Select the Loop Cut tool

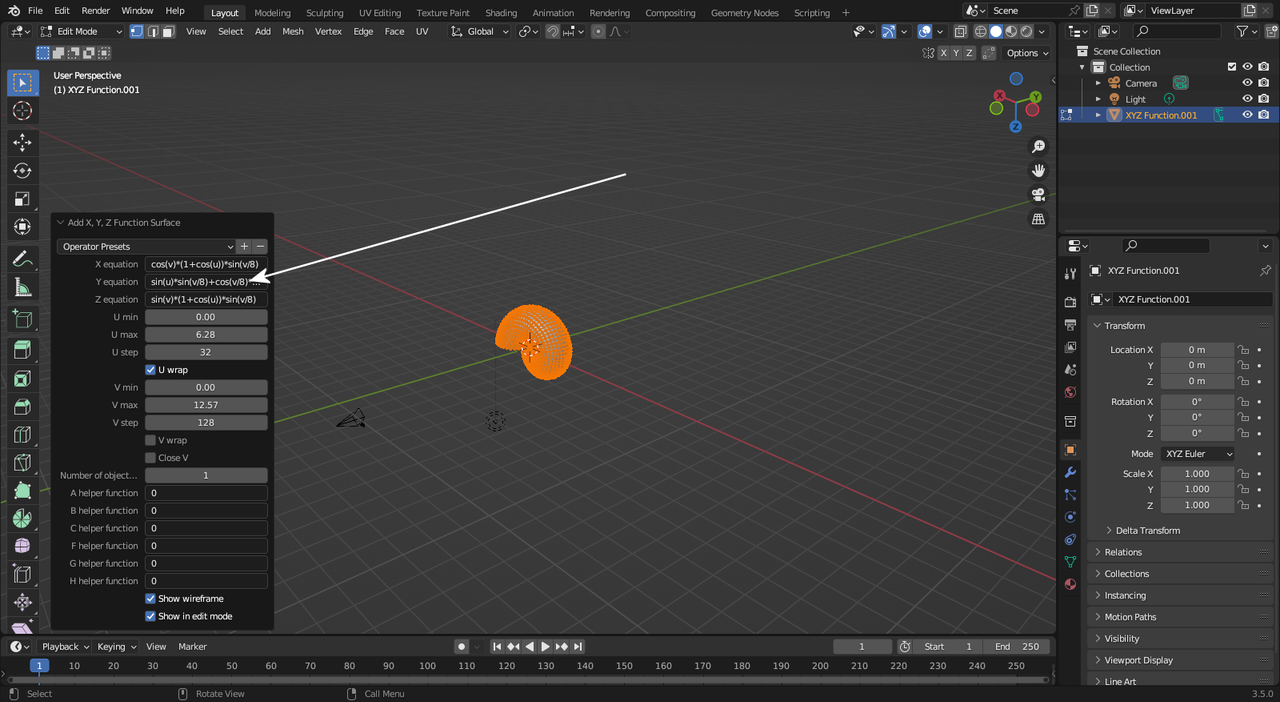(22, 435)
